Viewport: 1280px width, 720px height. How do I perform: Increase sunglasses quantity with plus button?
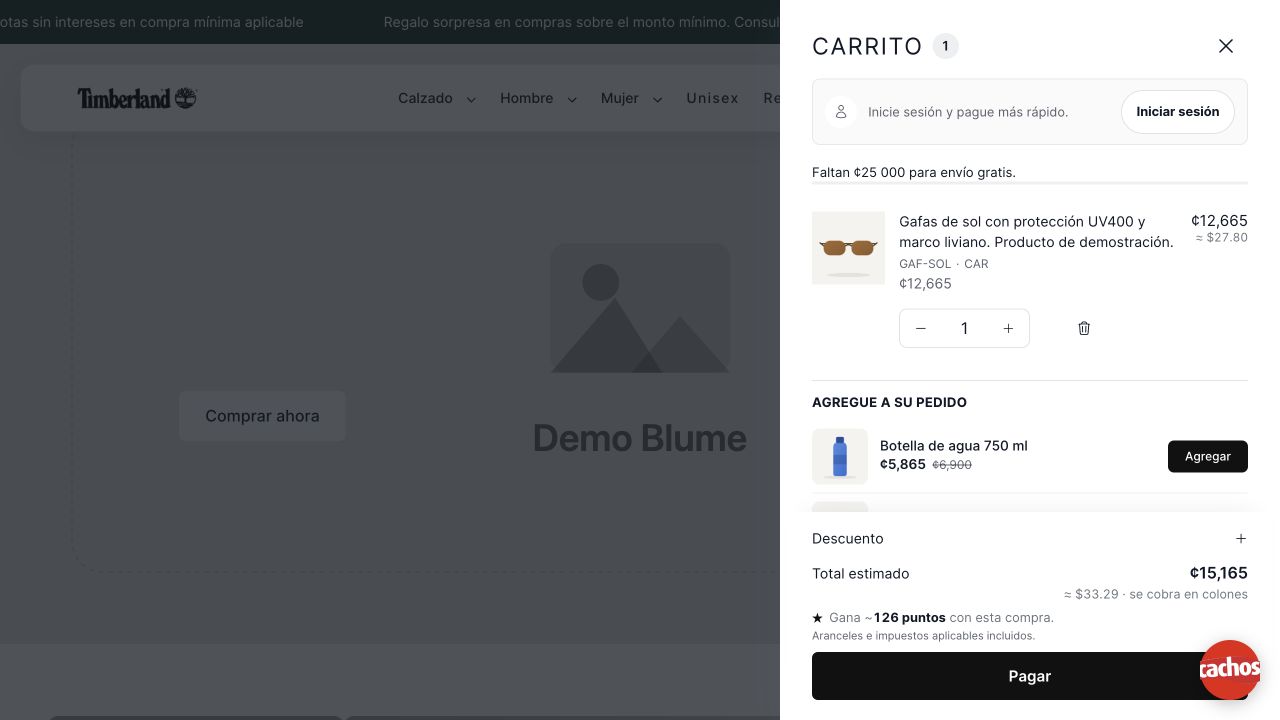(1008, 328)
